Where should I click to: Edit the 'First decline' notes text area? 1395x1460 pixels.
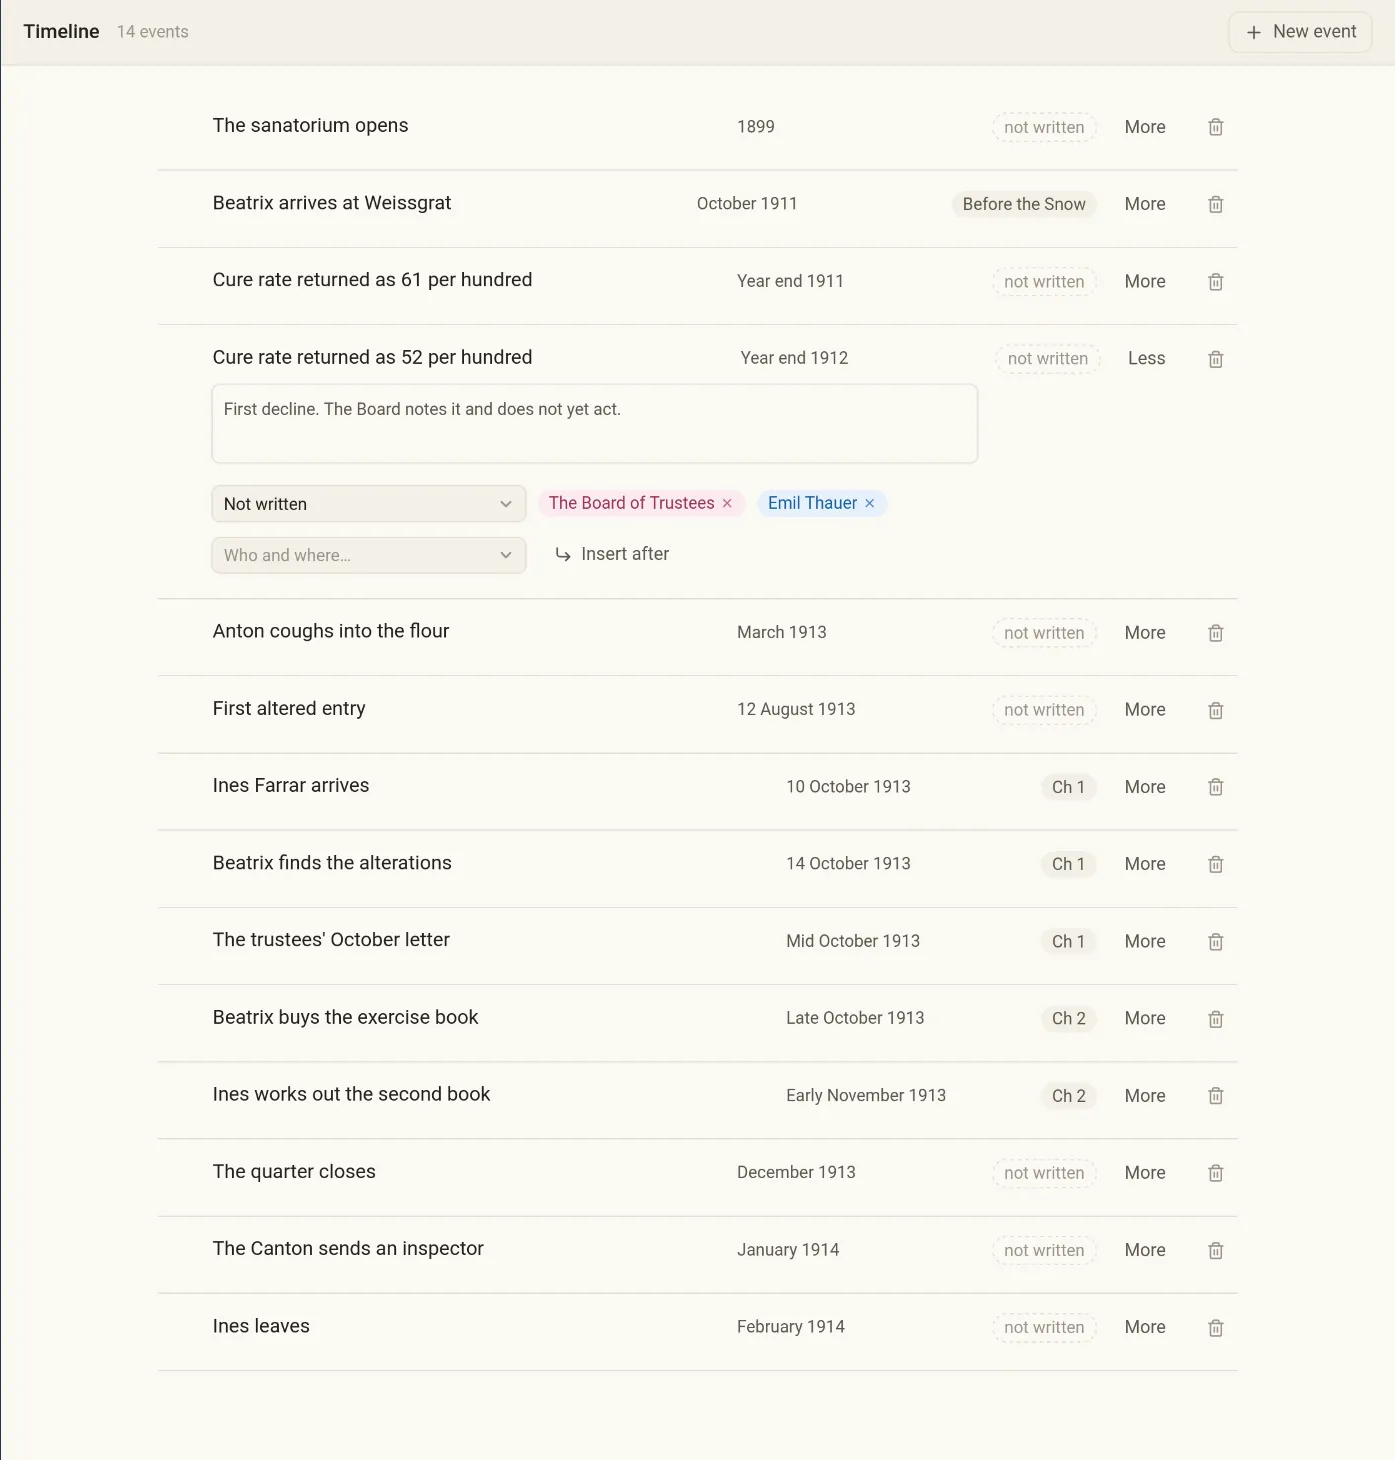point(595,424)
